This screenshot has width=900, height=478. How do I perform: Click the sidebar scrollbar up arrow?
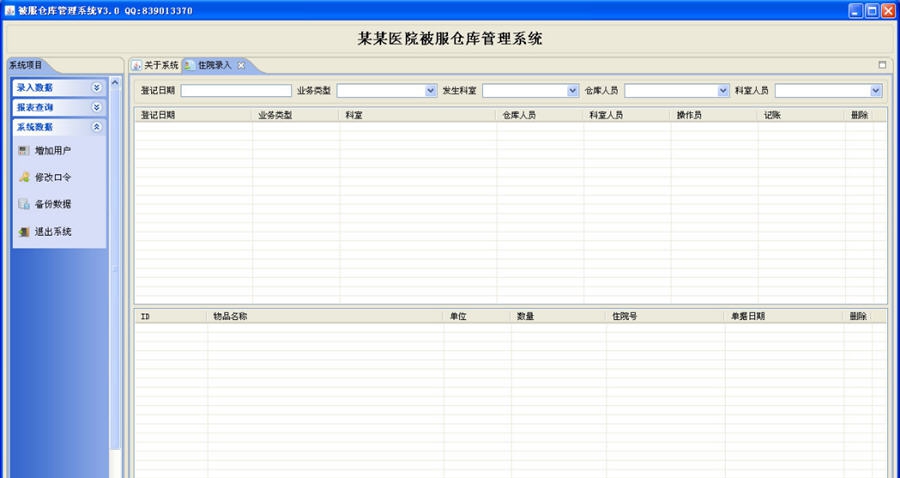click(x=115, y=83)
